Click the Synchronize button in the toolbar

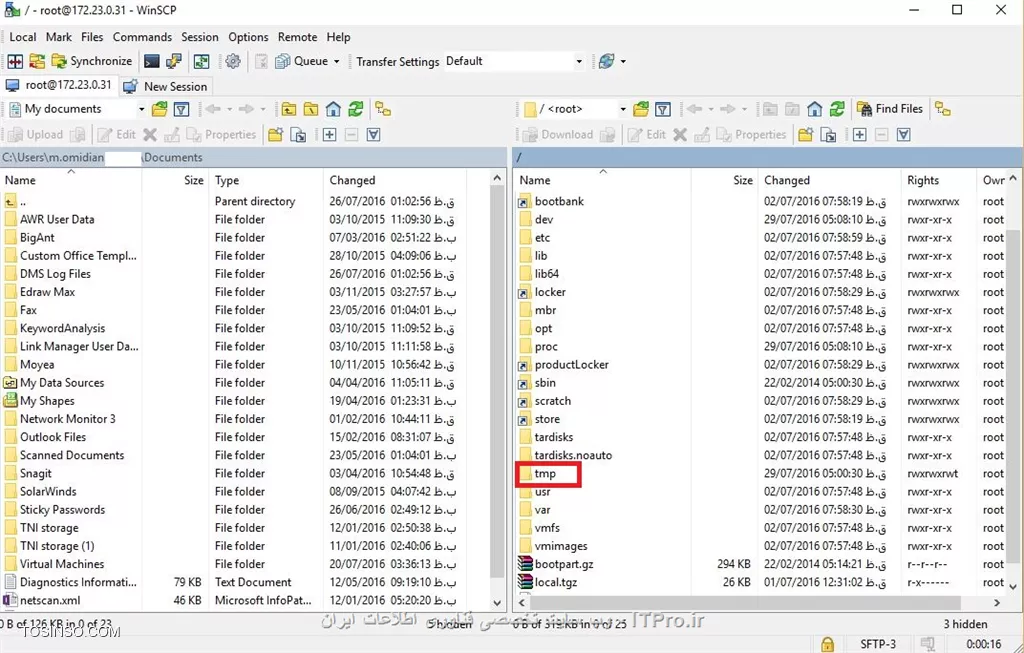[x=92, y=61]
